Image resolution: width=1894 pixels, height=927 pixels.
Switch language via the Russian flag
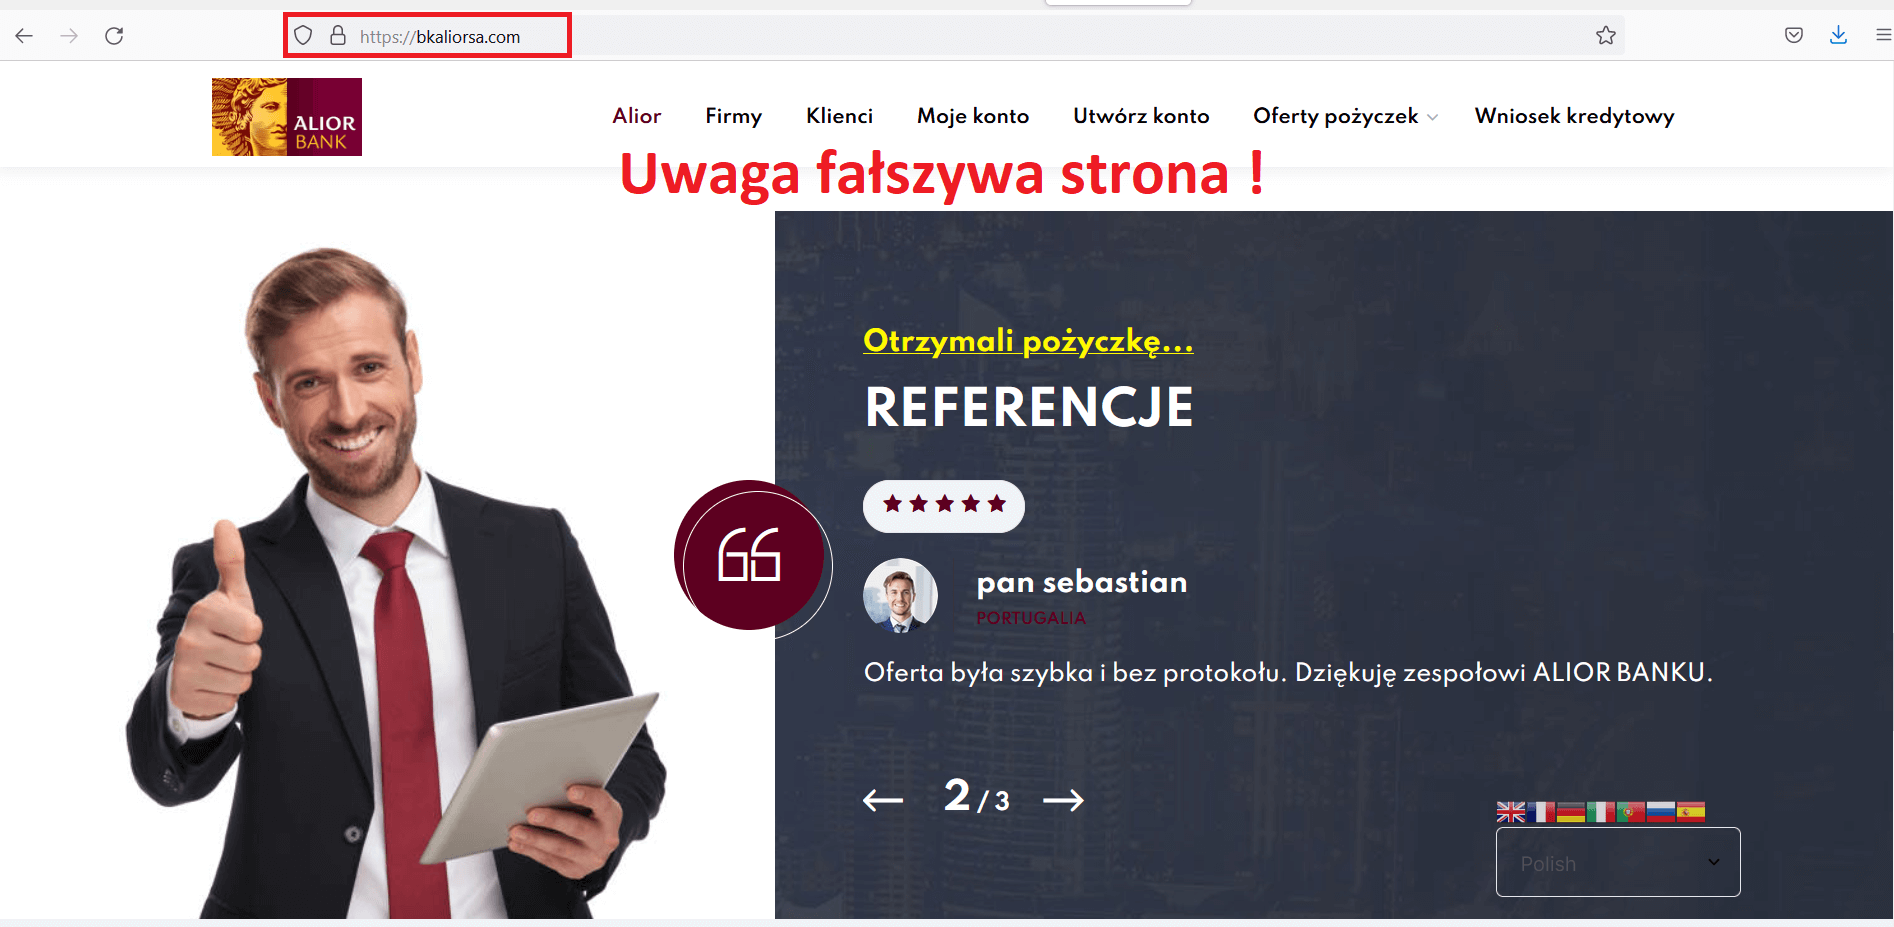point(1661,812)
